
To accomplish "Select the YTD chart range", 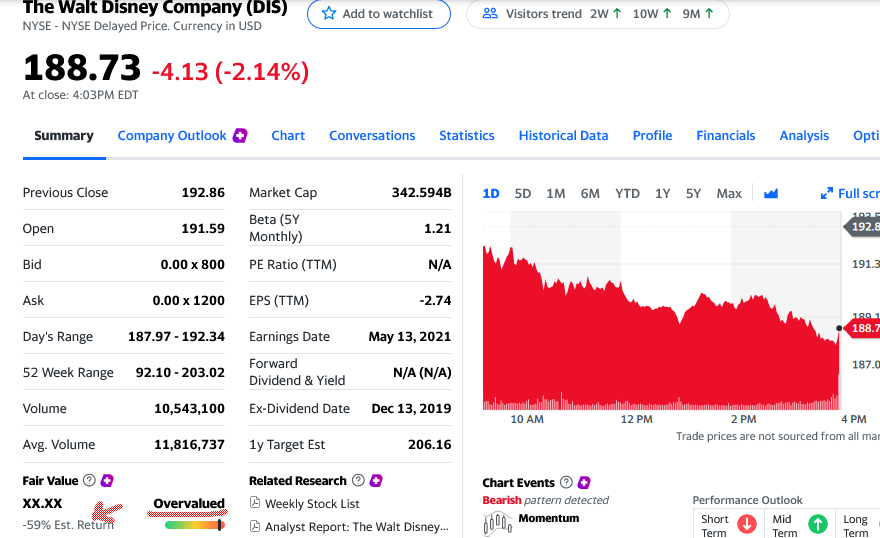I will [627, 194].
